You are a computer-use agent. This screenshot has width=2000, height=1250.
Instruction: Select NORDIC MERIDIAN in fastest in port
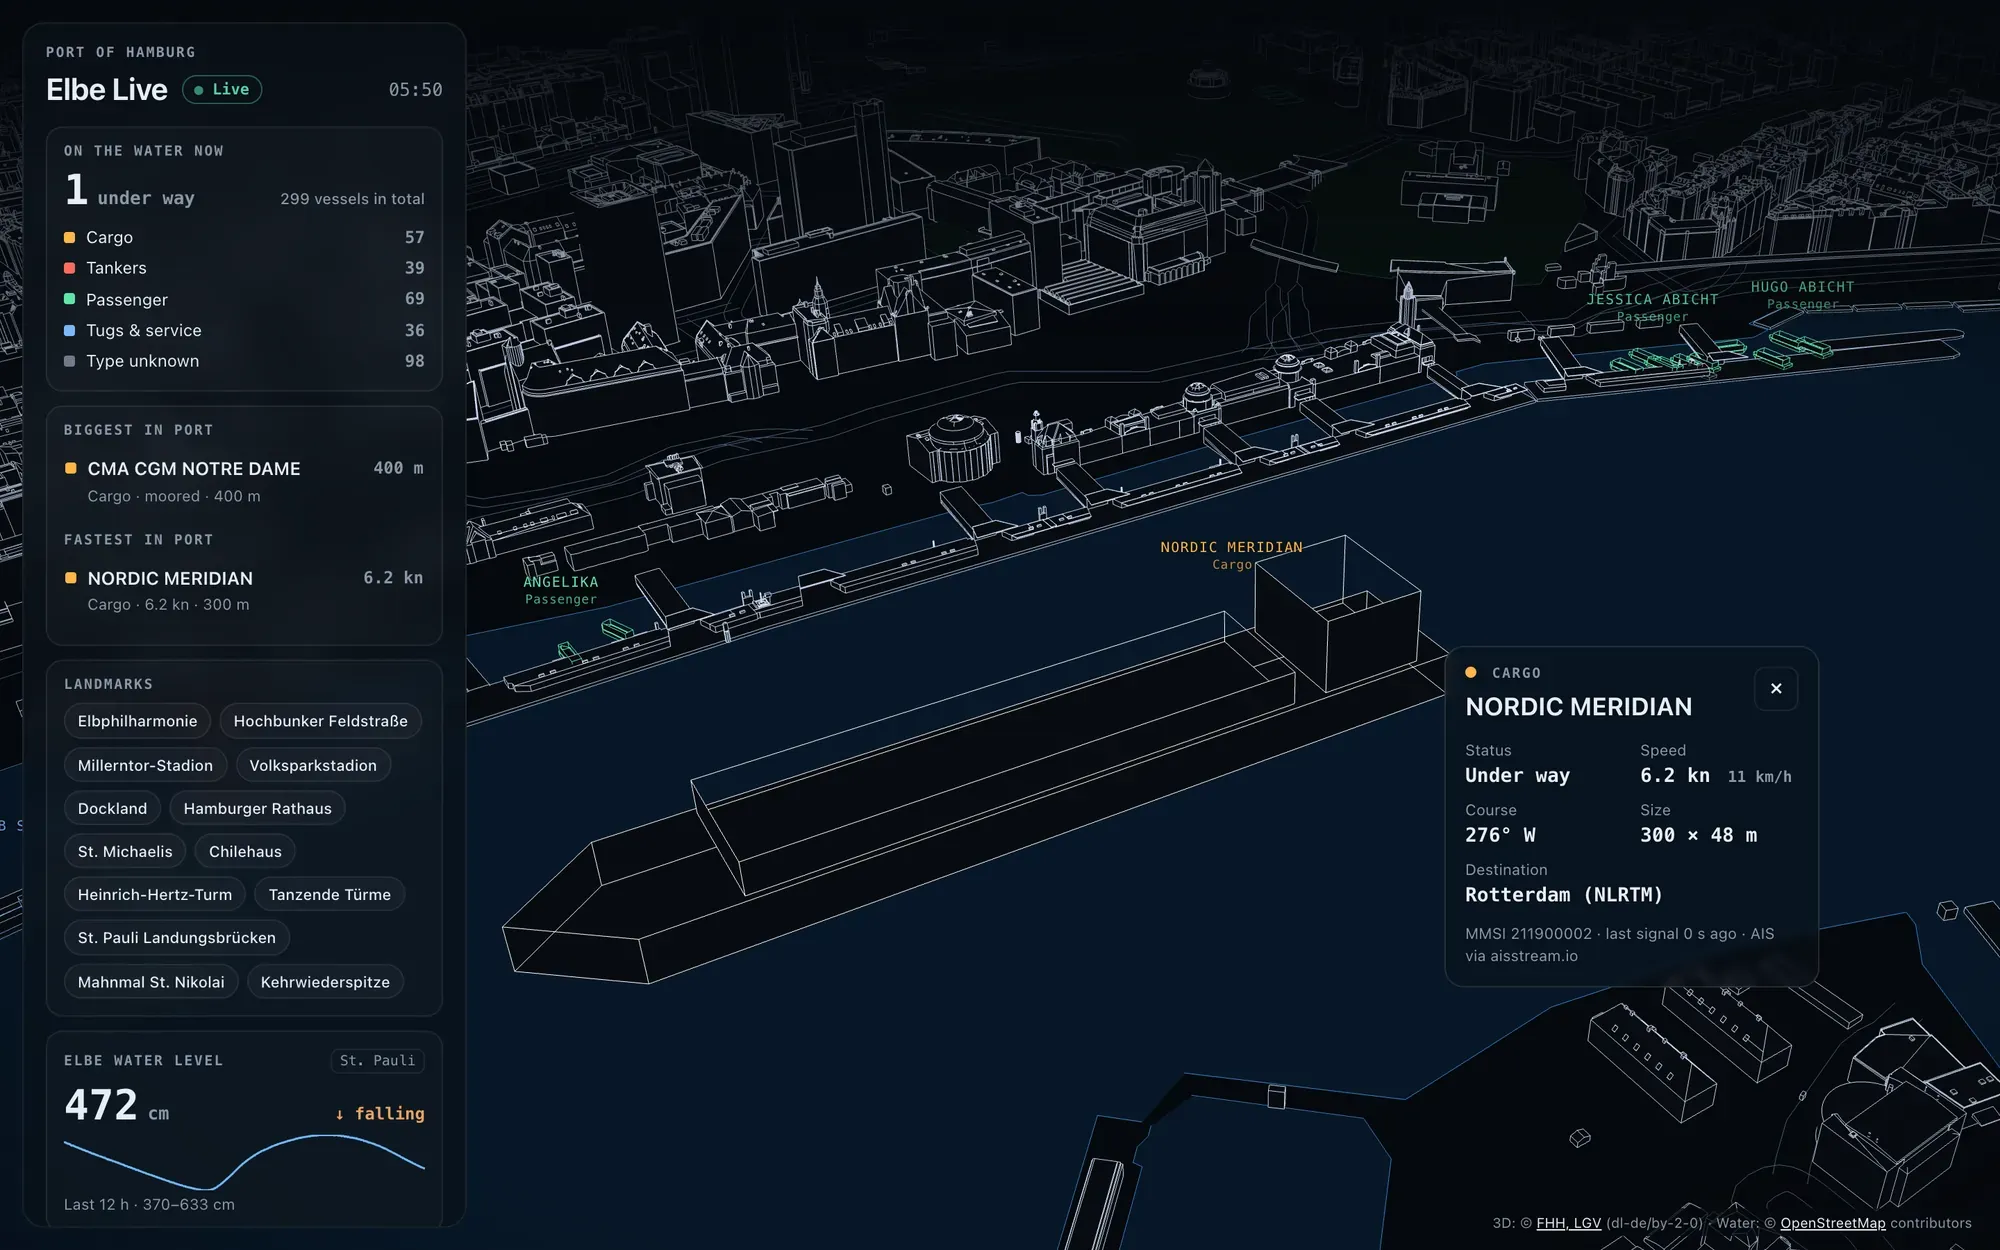(x=244, y=590)
